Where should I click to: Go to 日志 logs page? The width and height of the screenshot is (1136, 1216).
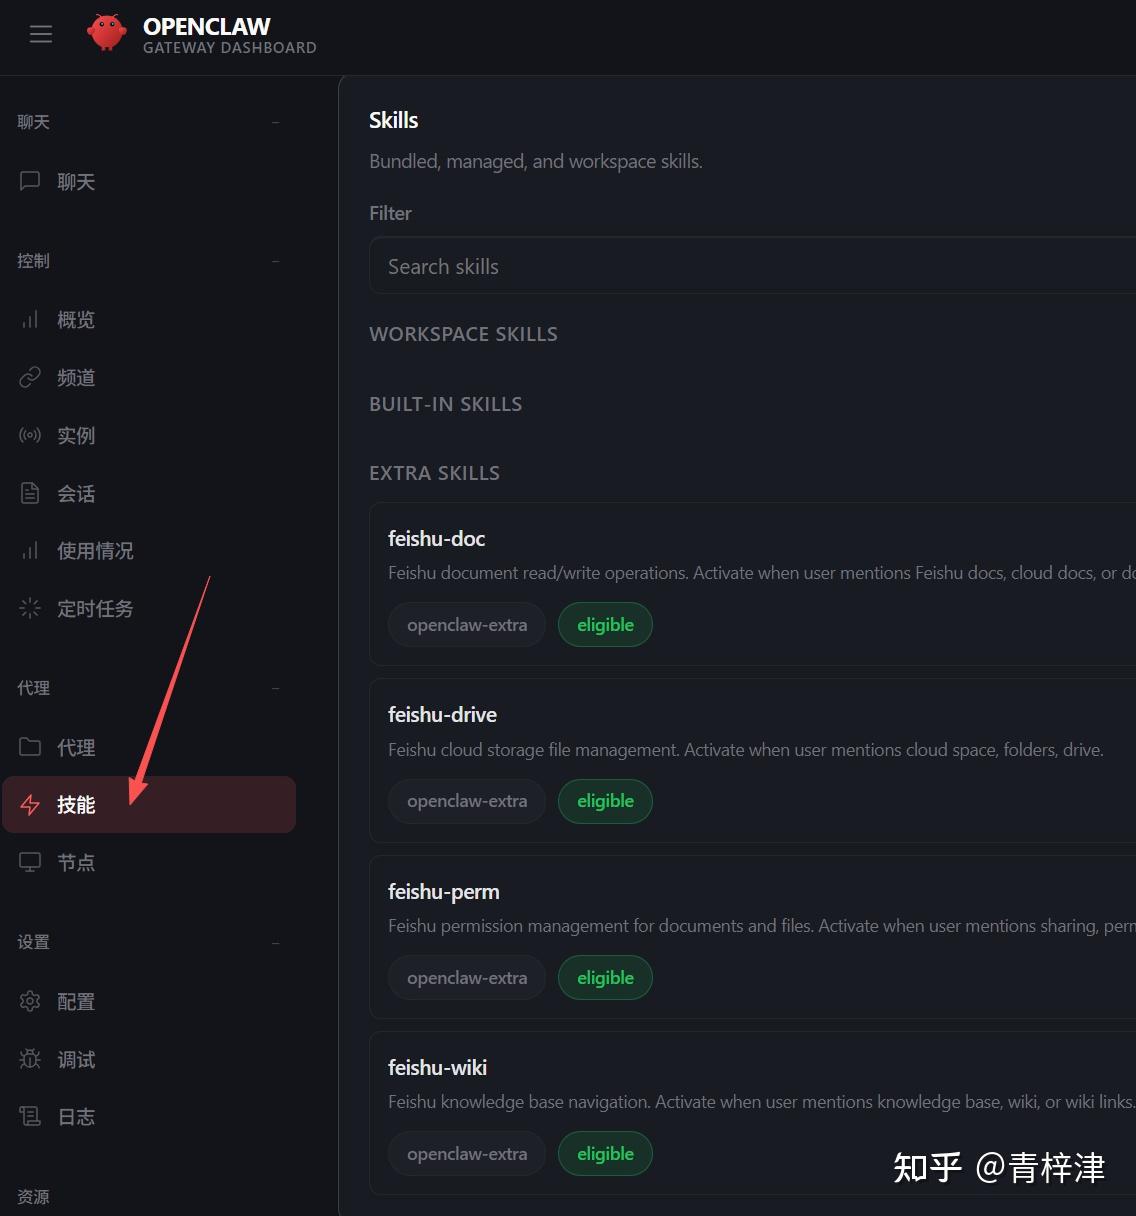(149, 1117)
